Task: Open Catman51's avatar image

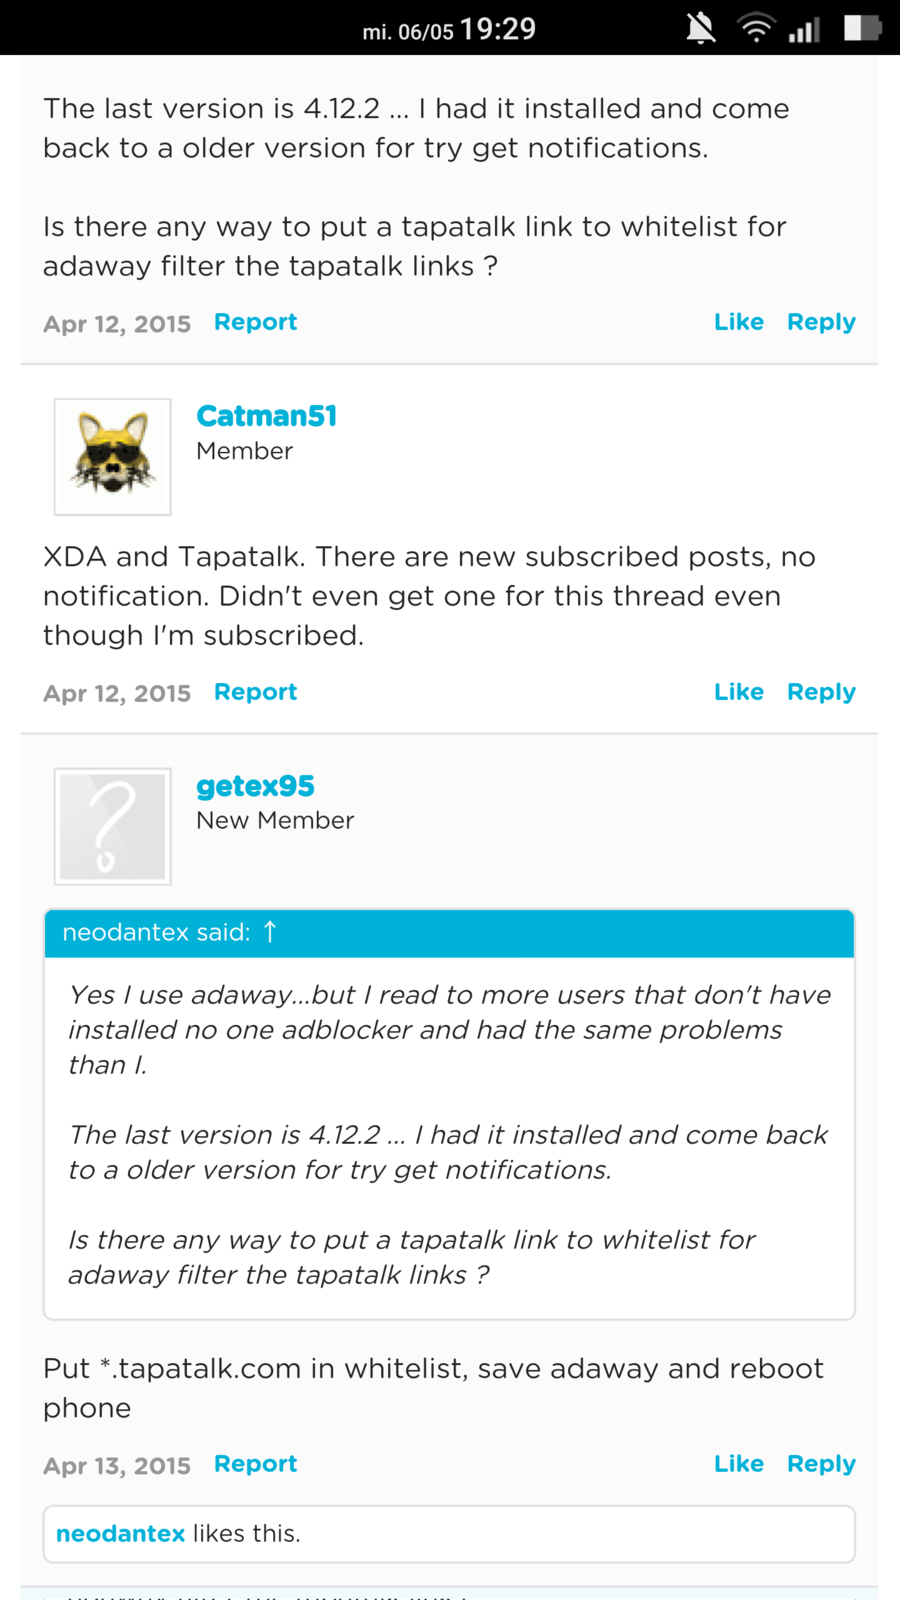Action: [113, 457]
